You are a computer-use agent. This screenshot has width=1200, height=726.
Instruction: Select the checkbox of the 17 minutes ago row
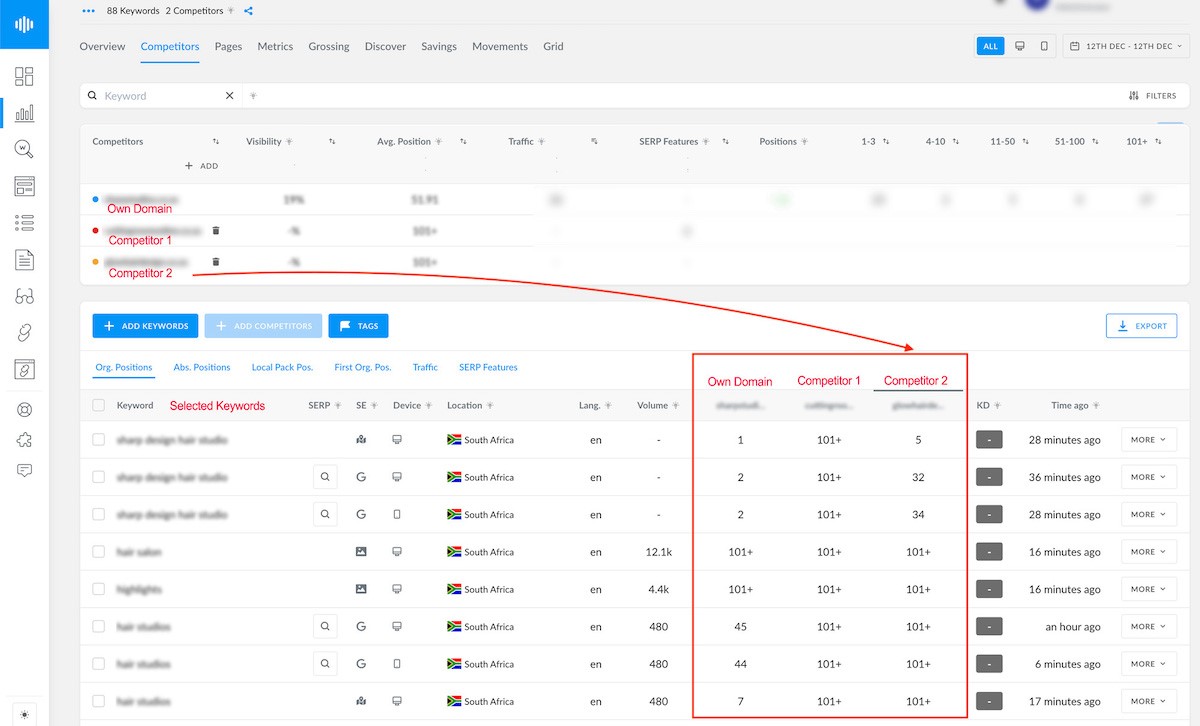pos(98,701)
